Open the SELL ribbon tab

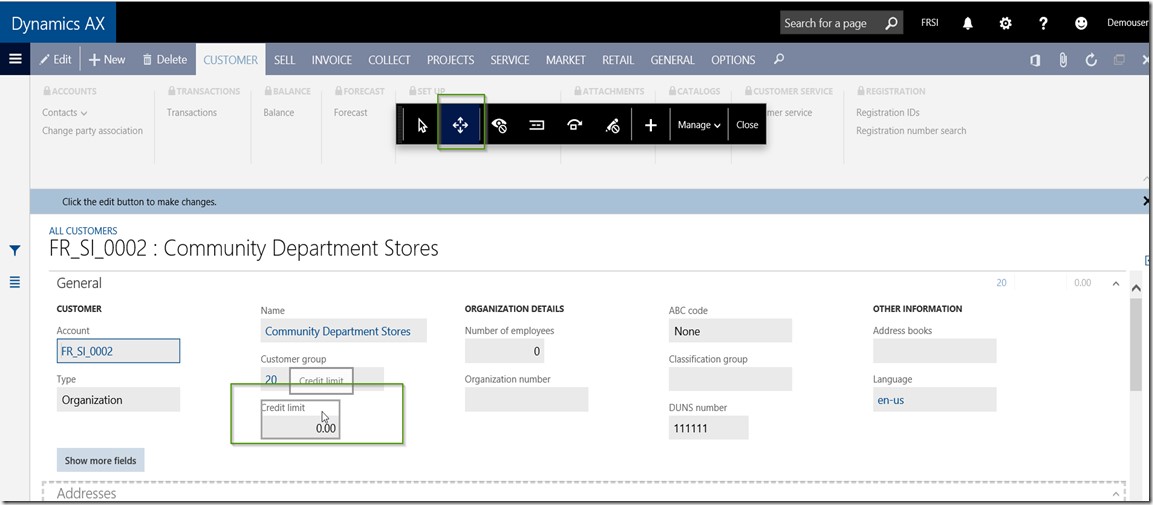(x=285, y=60)
